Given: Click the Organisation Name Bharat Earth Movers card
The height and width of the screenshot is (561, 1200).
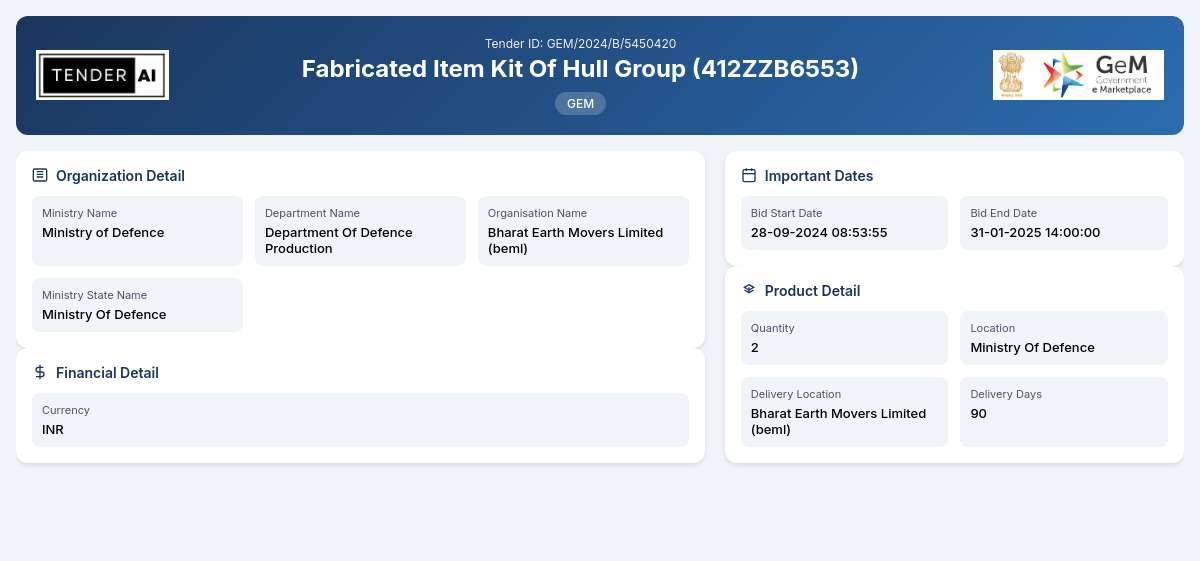Looking at the screenshot, I should click(583, 231).
